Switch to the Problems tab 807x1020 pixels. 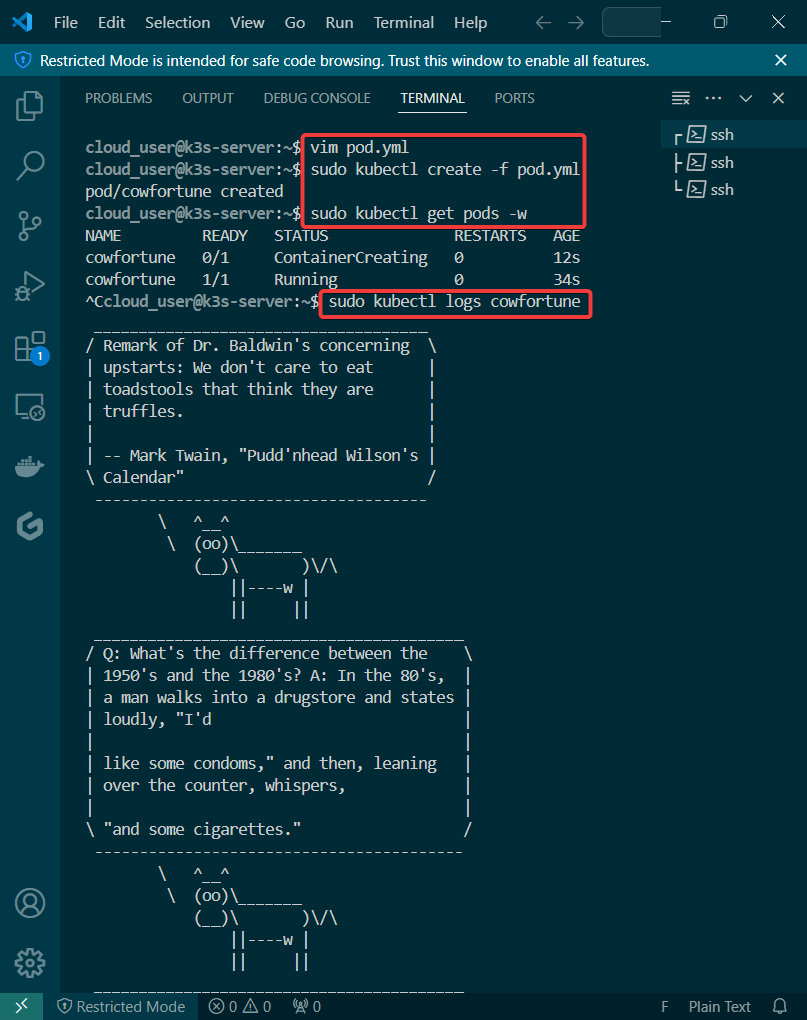pyautogui.click(x=119, y=98)
